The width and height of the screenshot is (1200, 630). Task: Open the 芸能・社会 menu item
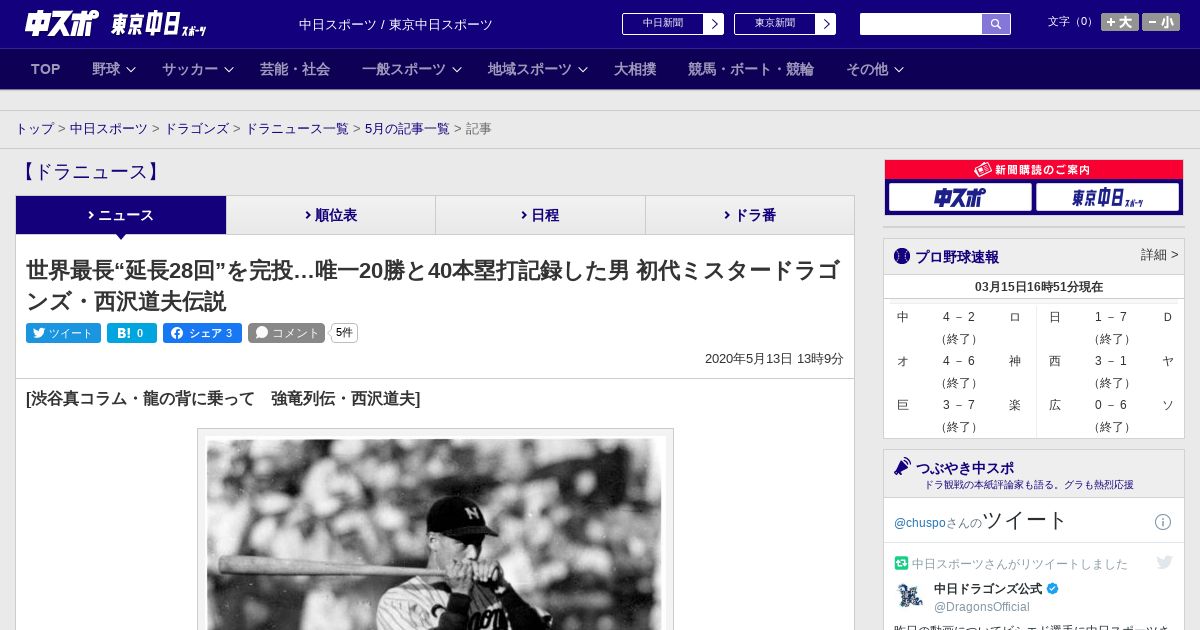coord(295,69)
